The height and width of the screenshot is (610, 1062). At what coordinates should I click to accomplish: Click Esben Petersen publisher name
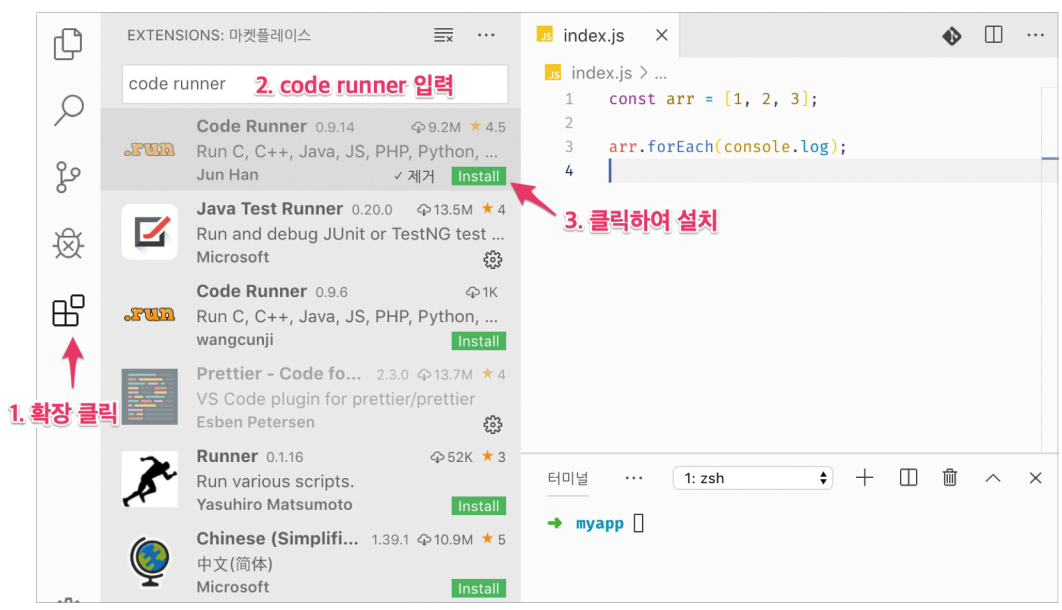click(x=255, y=422)
